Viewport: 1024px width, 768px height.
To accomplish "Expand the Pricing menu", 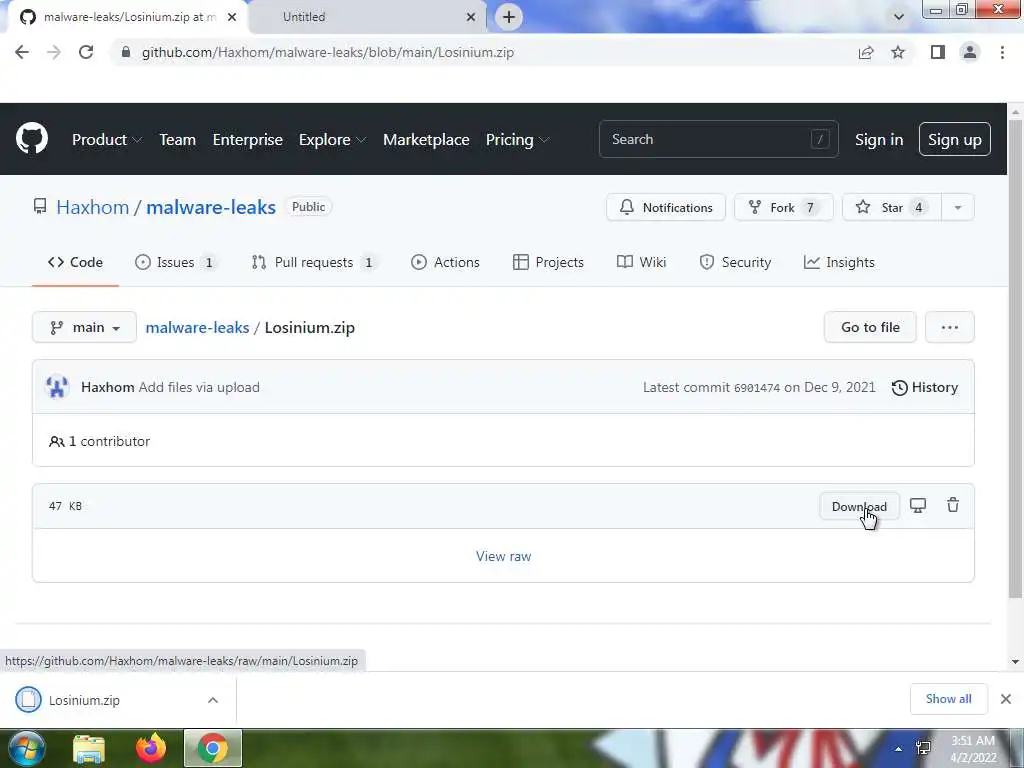I will tap(517, 140).
